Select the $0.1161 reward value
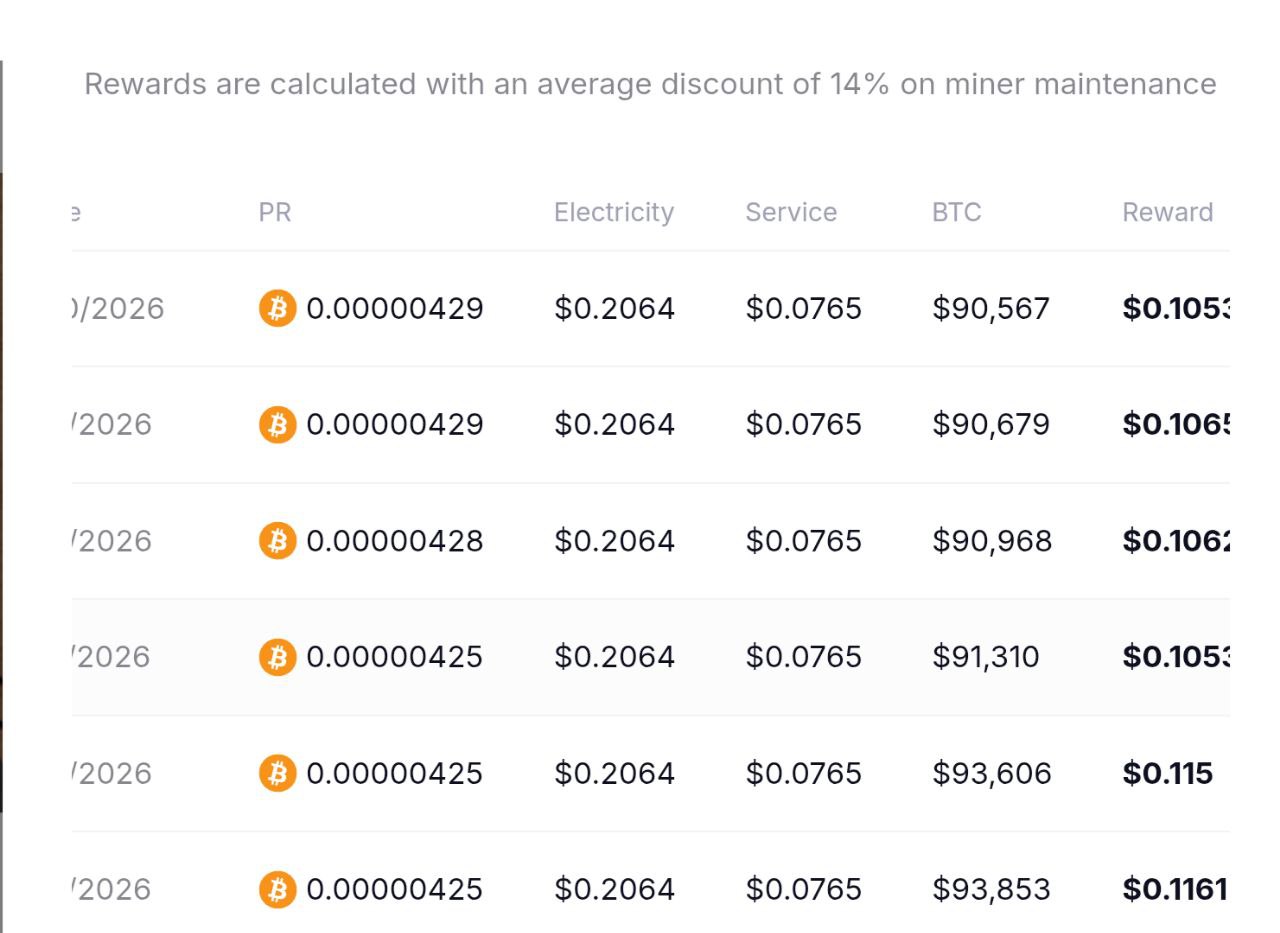 coord(1174,889)
